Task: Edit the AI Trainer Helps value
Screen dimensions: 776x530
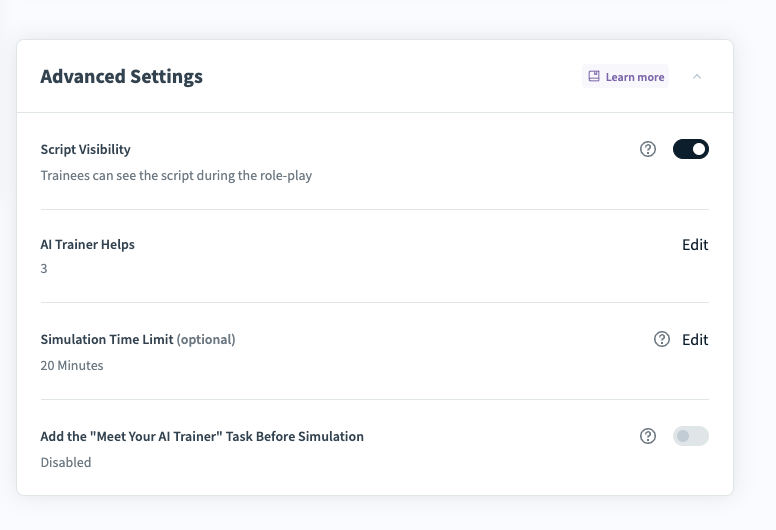Action: click(x=695, y=245)
